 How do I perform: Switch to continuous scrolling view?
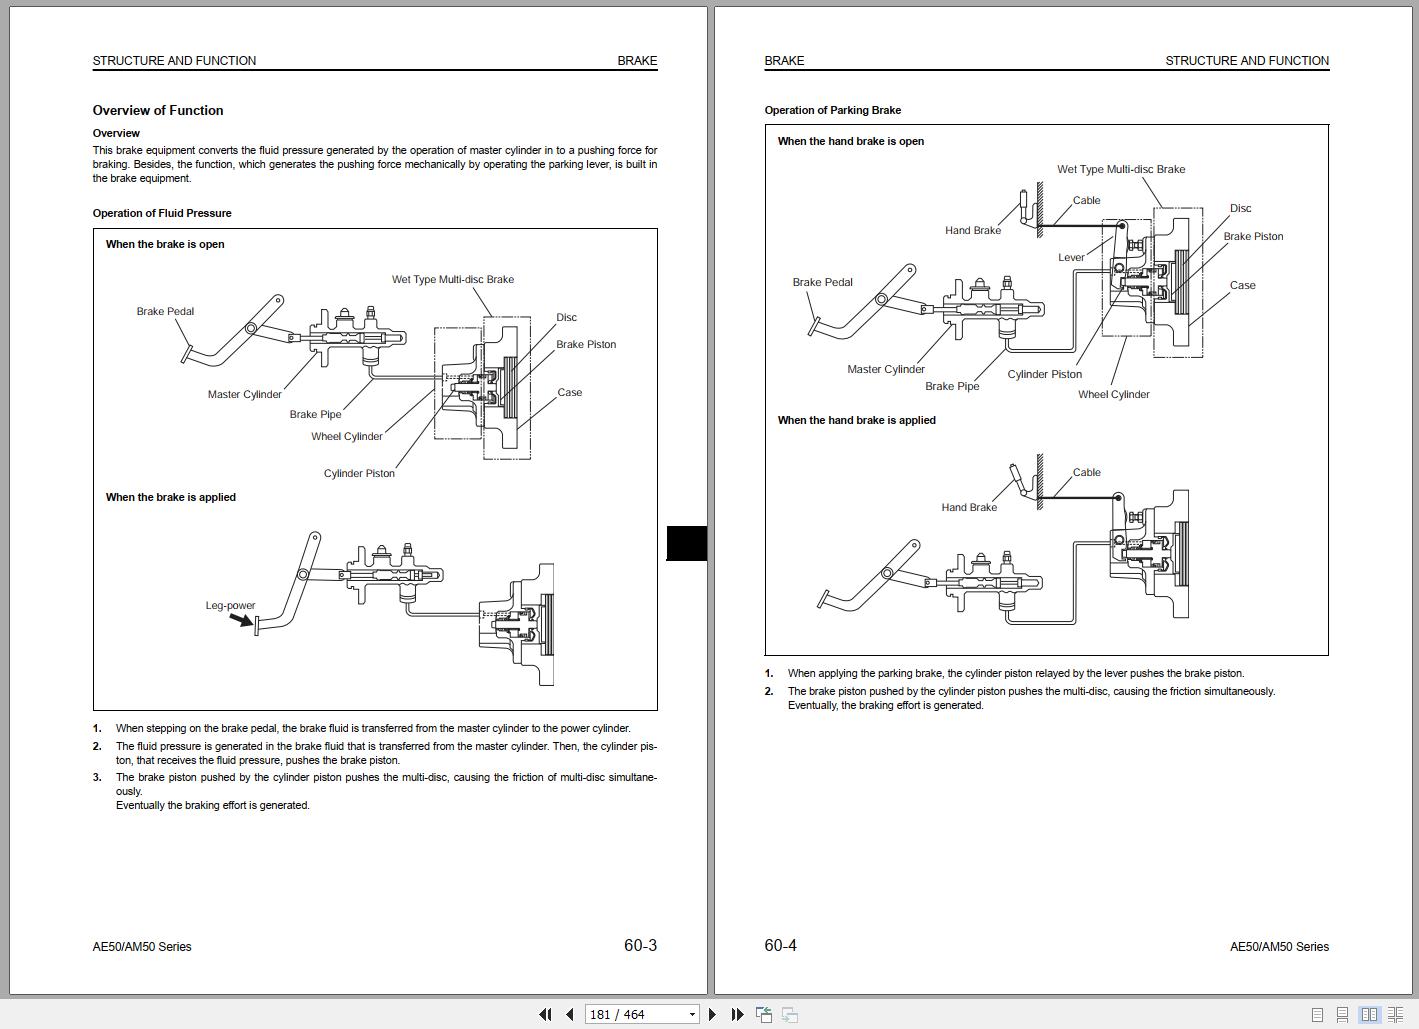pyautogui.click(x=1342, y=1014)
